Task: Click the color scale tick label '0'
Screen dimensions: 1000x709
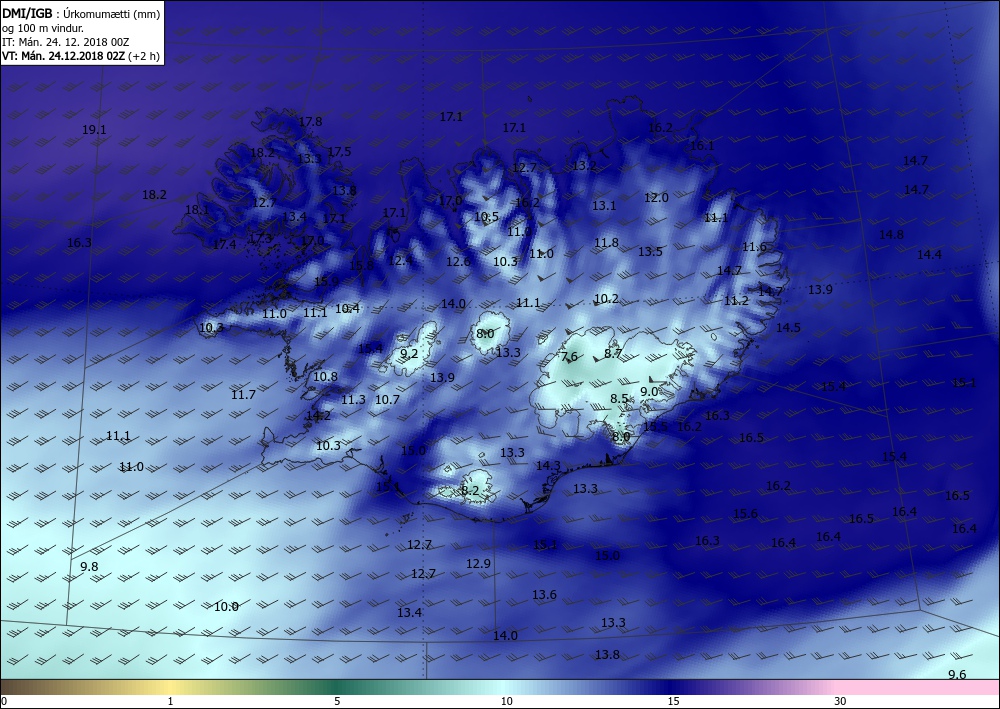Action: click(x=4, y=702)
